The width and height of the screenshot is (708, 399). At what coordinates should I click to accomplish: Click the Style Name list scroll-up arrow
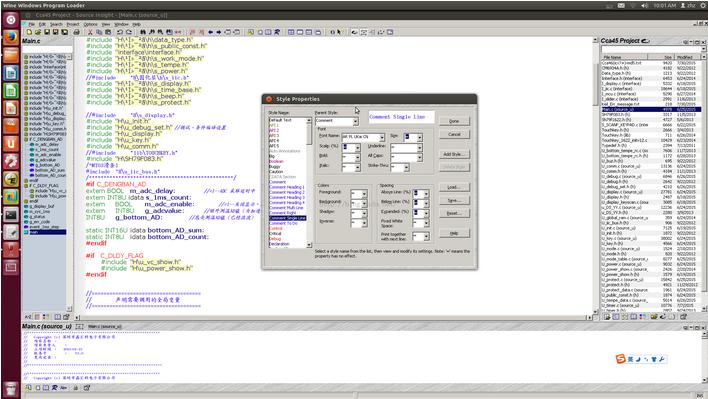(x=309, y=120)
